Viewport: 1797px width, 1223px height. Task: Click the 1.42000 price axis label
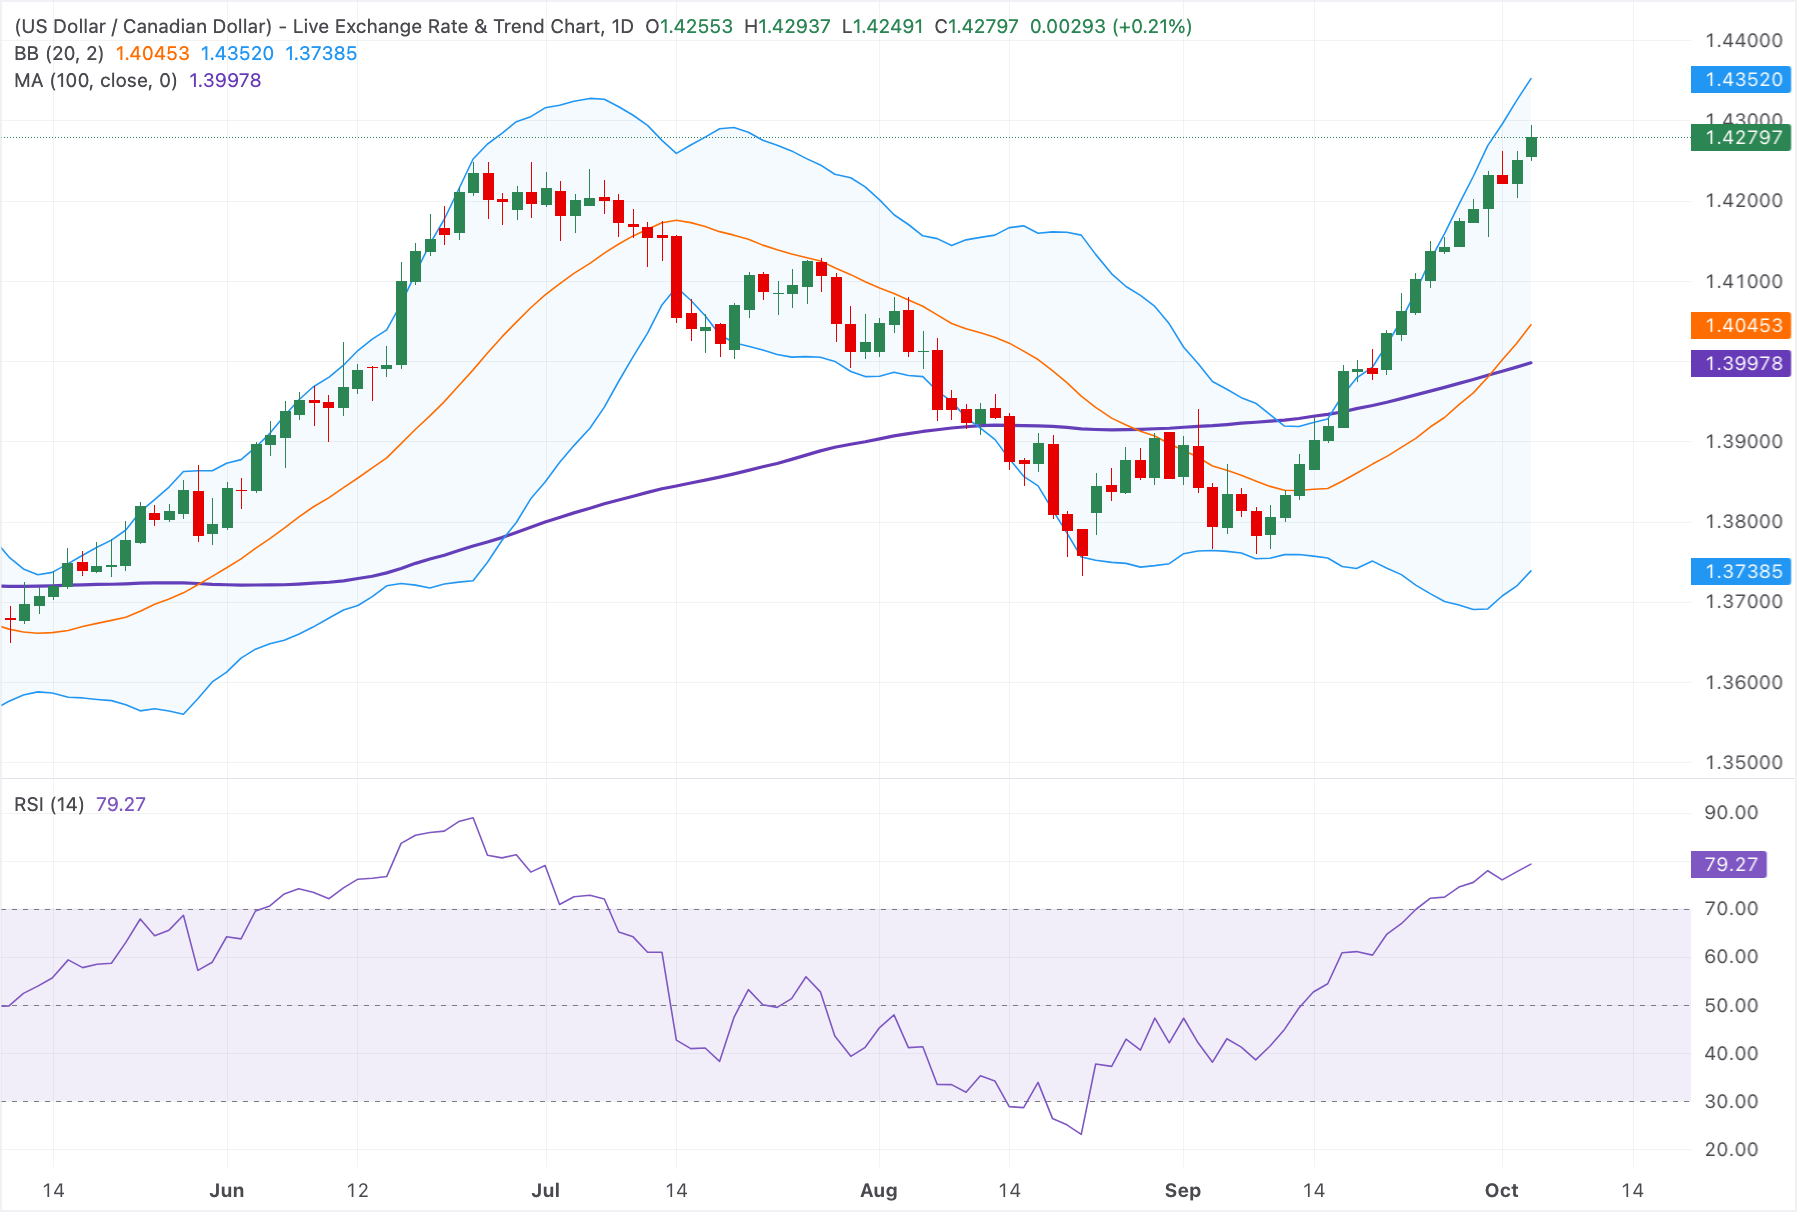1743,200
